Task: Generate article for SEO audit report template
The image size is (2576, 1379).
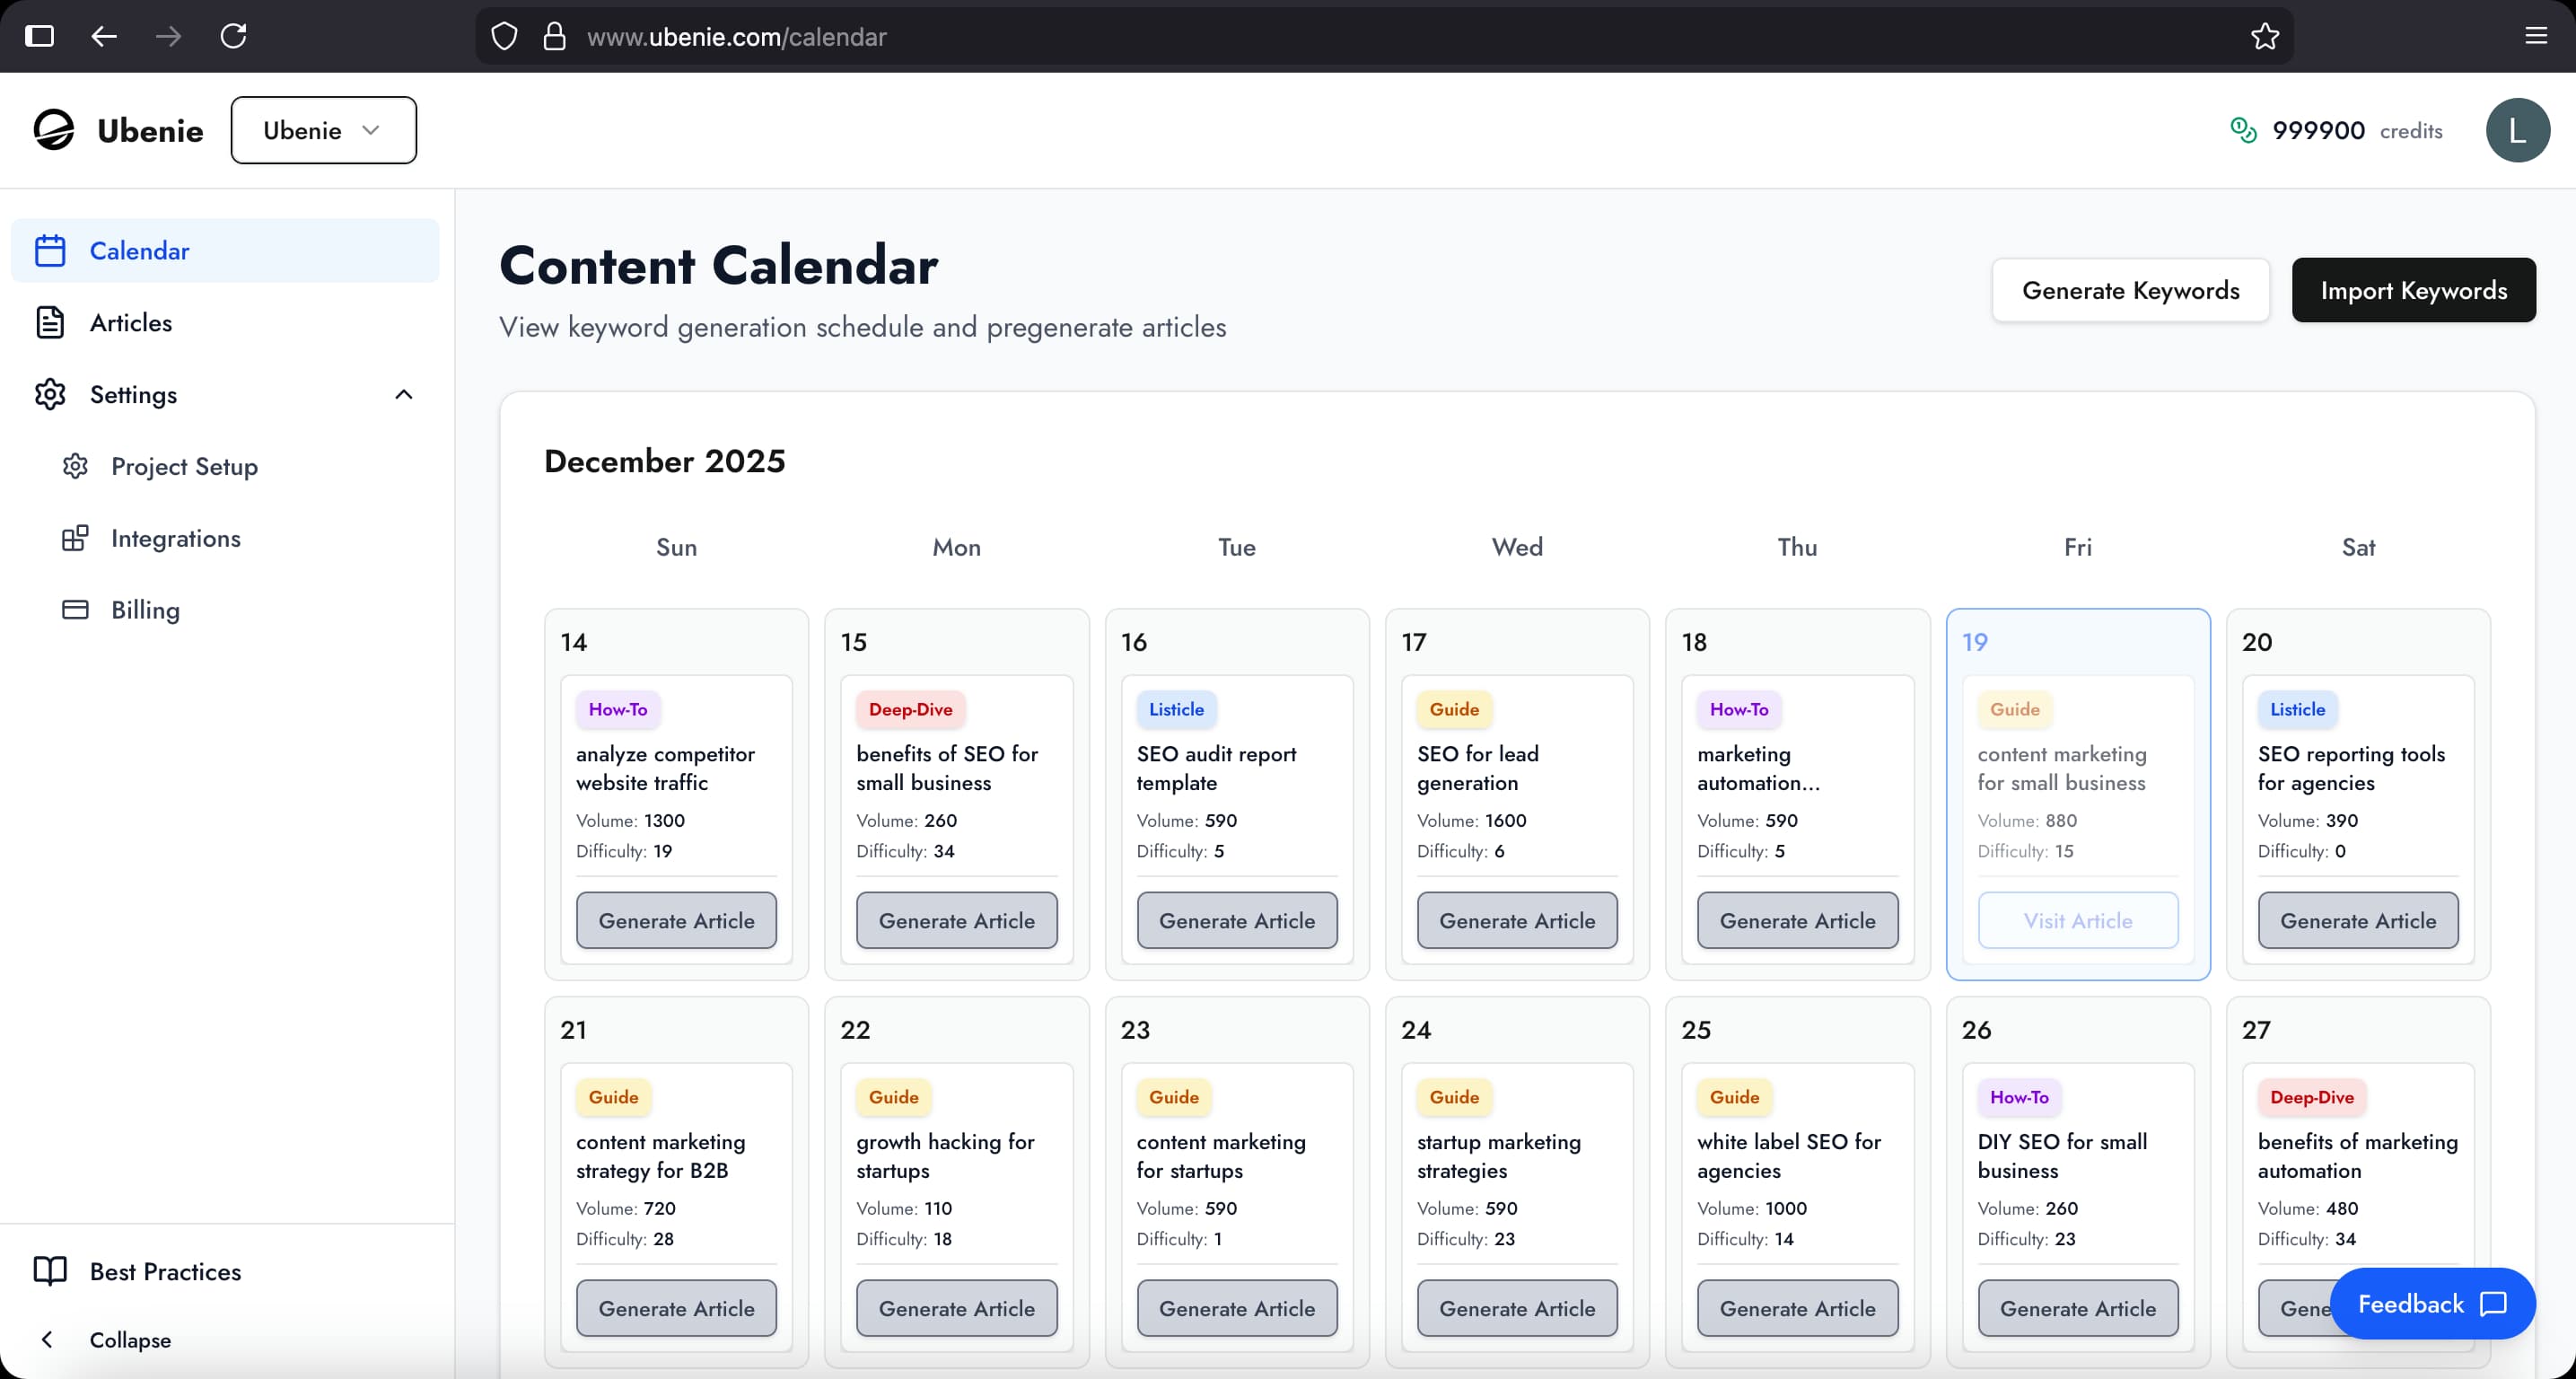Action: [1236, 920]
